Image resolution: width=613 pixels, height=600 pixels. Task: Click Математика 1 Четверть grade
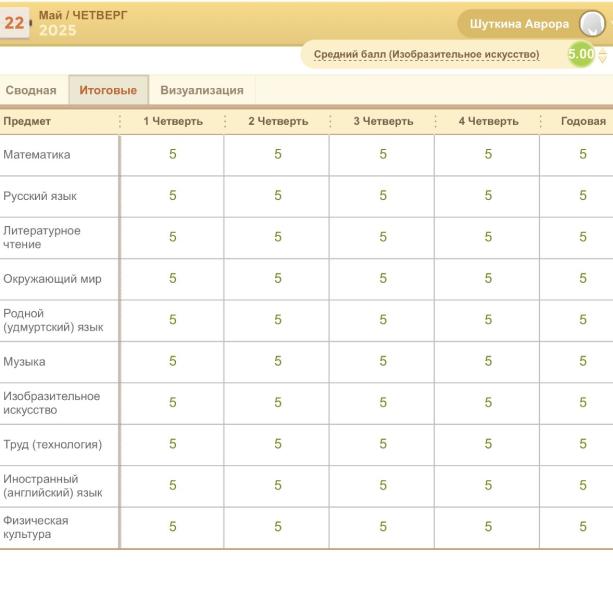point(172,154)
